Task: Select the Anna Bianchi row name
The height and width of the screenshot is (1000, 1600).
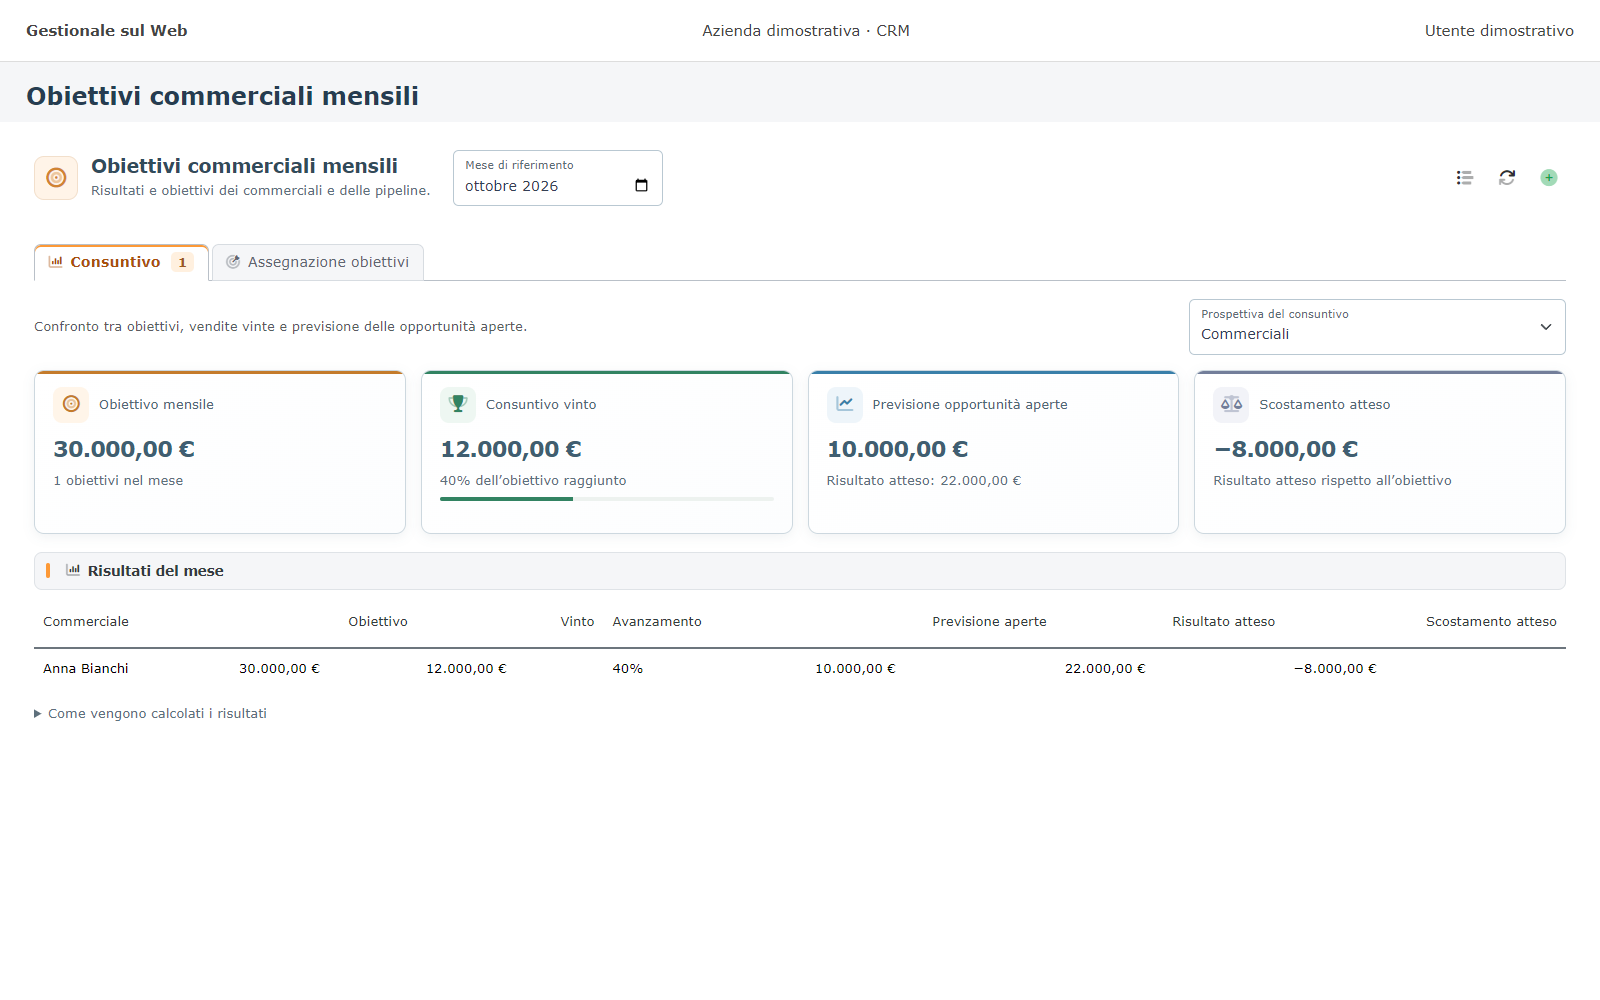Action: pos(86,669)
